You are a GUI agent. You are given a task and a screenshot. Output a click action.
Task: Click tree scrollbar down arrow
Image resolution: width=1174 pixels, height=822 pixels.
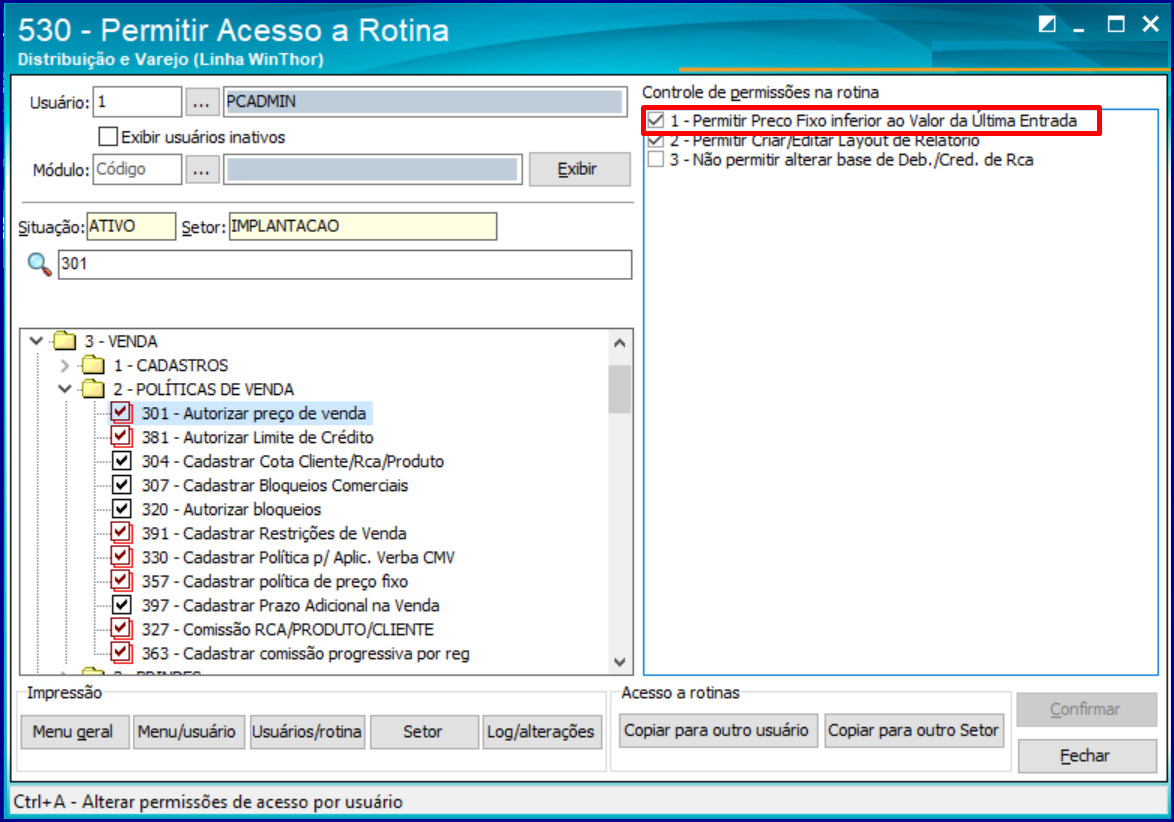click(x=619, y=662)
